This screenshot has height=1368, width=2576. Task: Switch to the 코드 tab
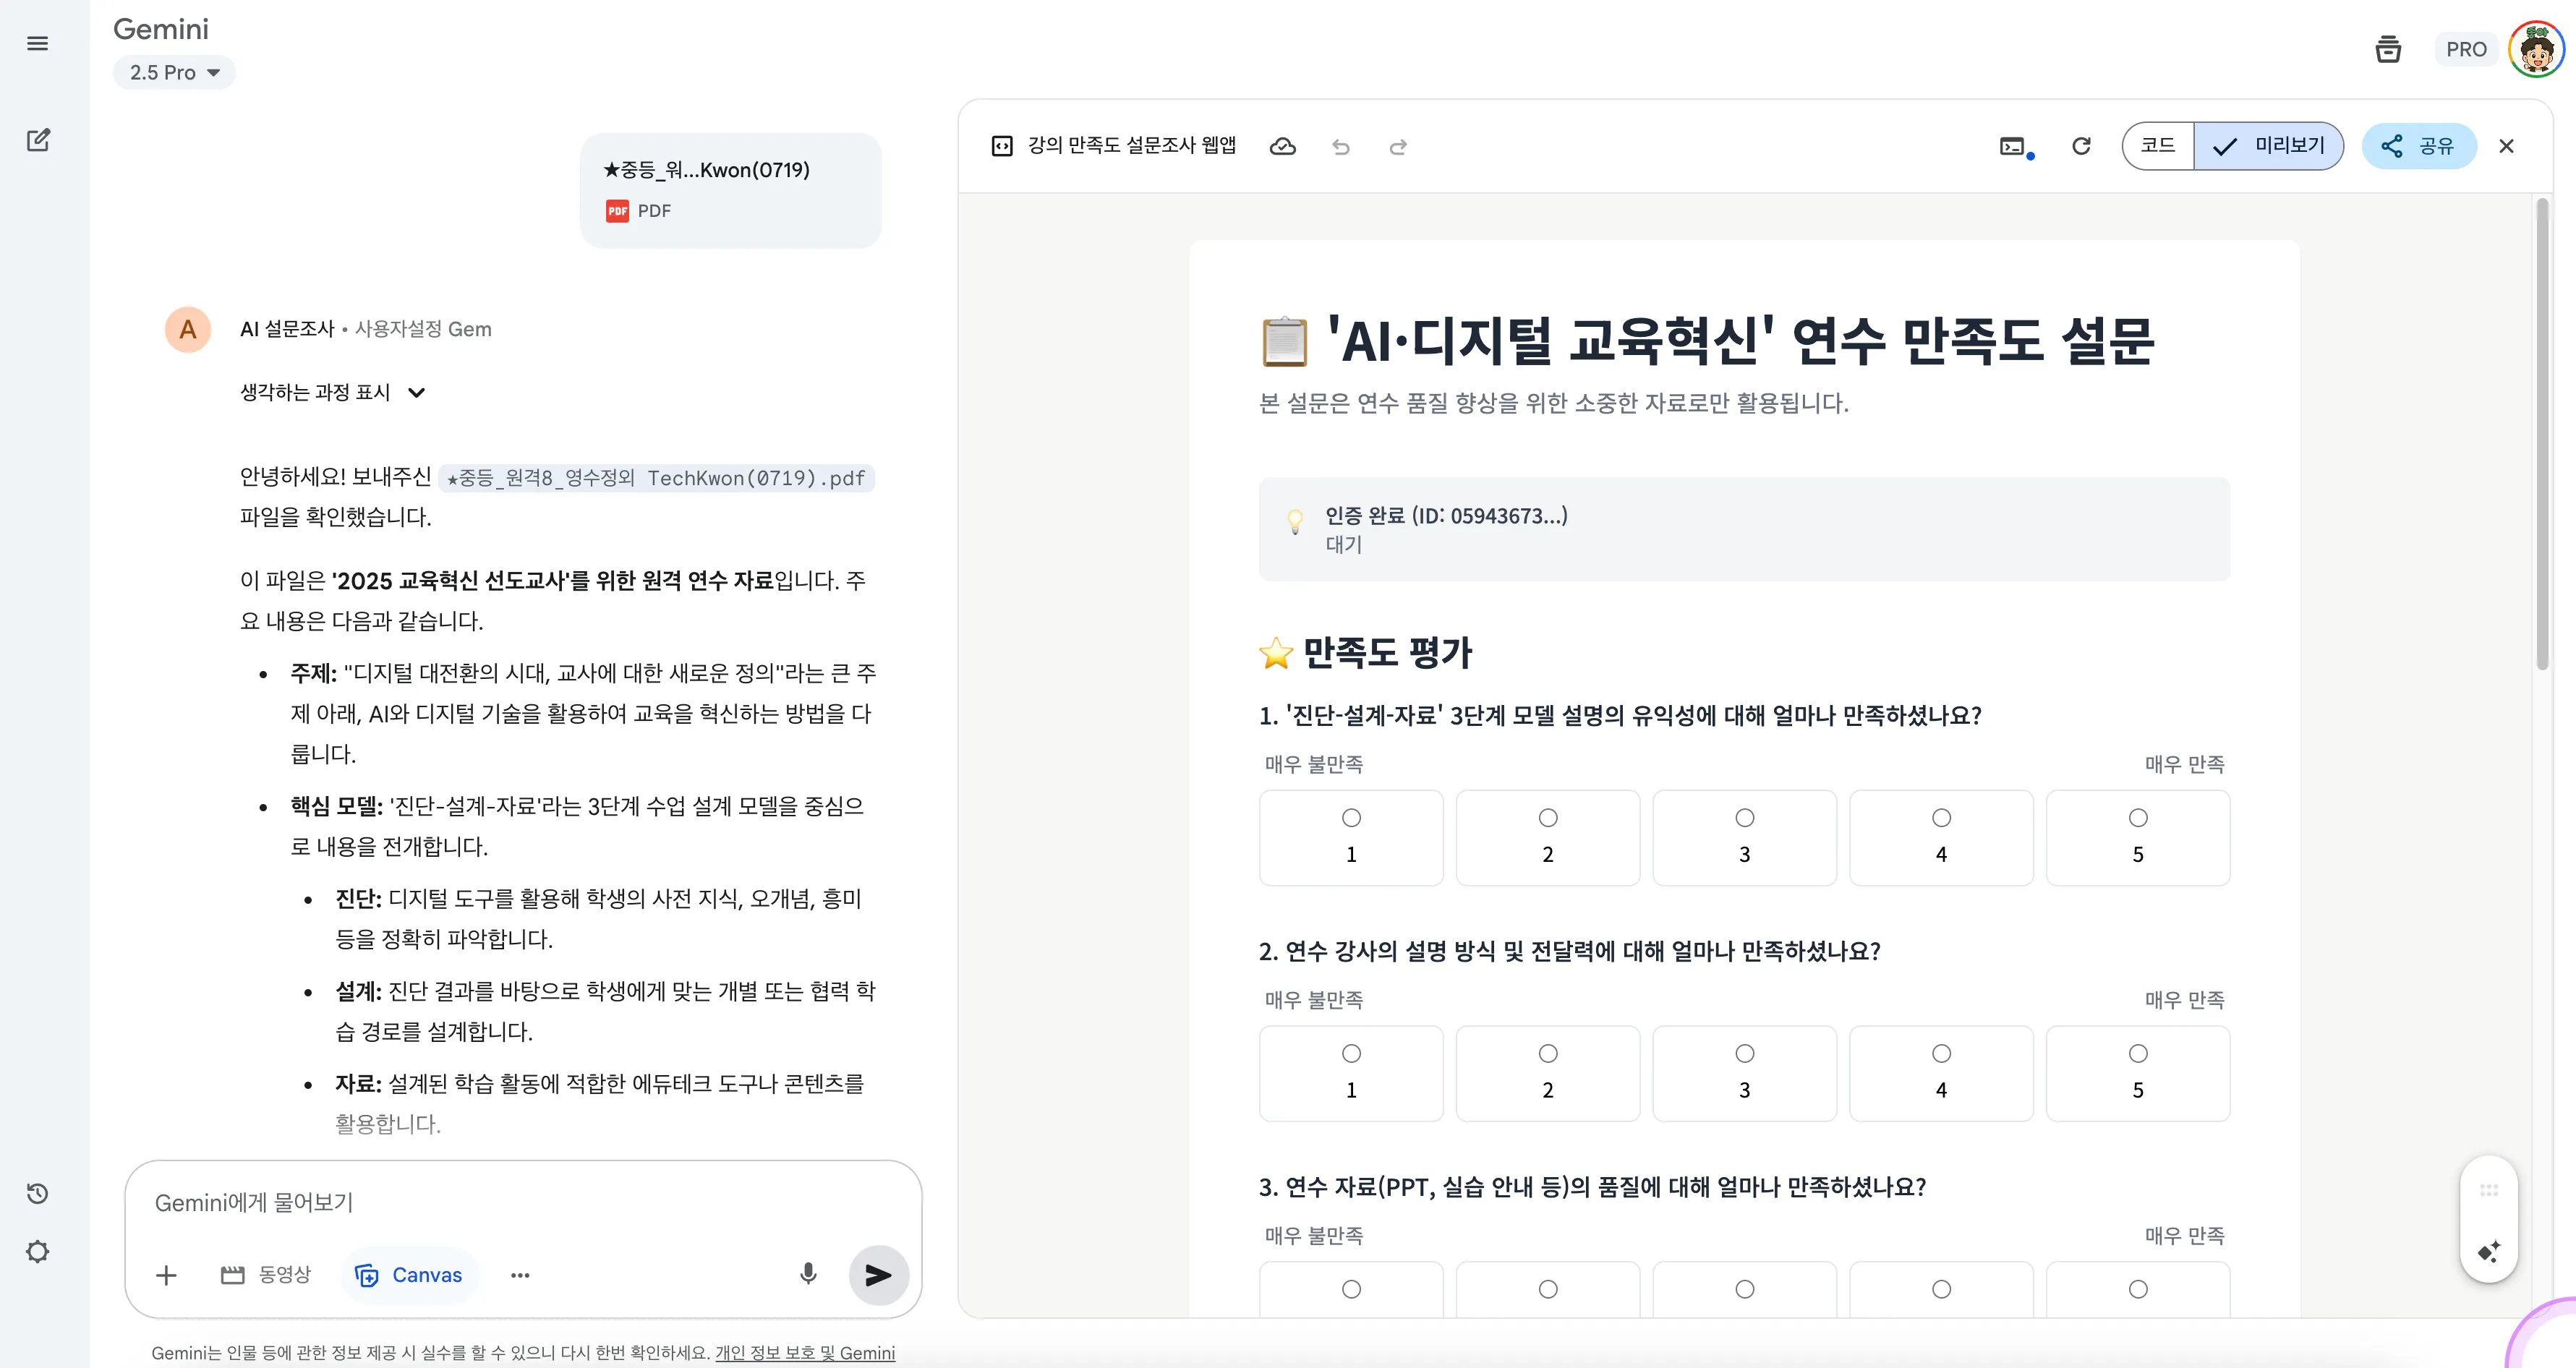(x=2157, y=146)
